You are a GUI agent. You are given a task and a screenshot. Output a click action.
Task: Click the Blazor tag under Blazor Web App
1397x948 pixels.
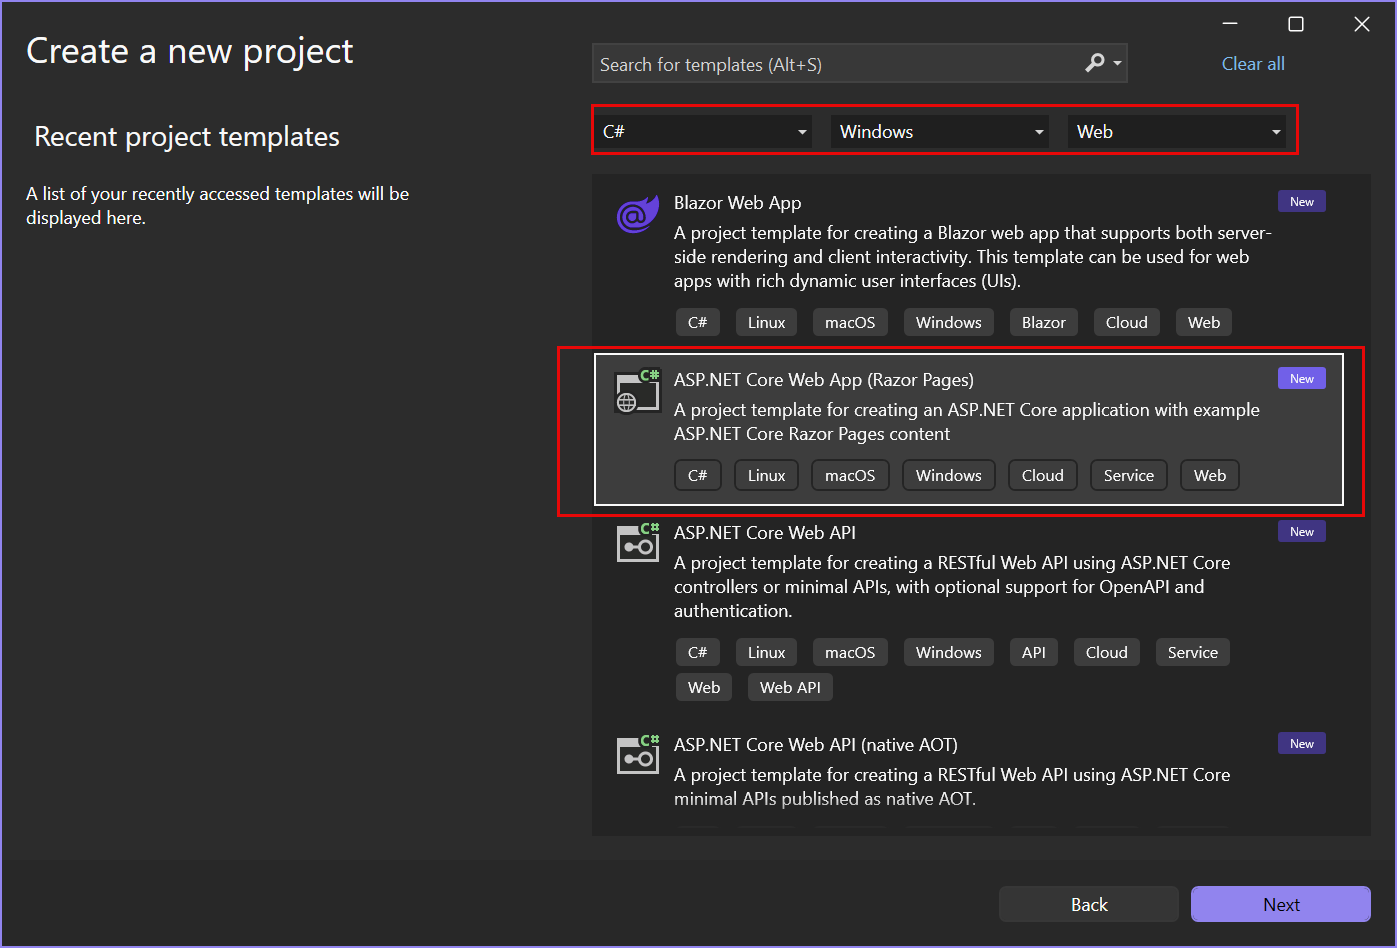pos(1043,322)
